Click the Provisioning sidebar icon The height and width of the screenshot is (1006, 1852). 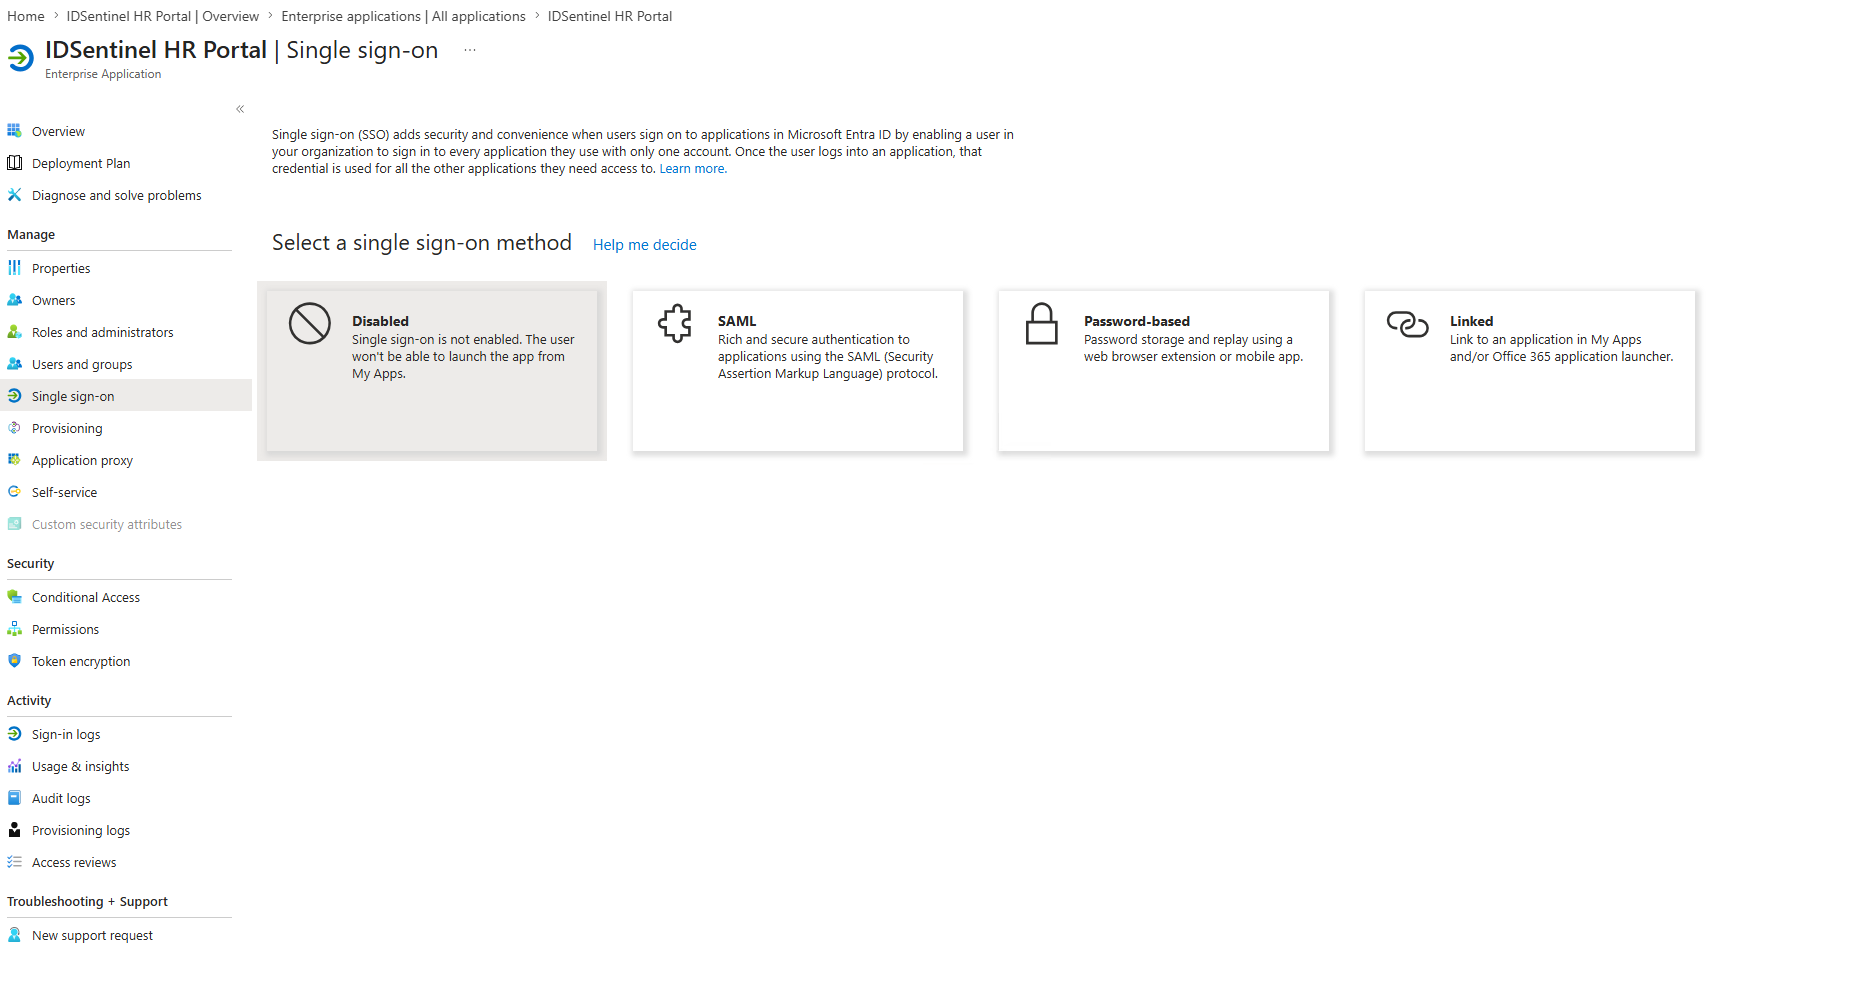pyautogui.click(x=14, y=428)
